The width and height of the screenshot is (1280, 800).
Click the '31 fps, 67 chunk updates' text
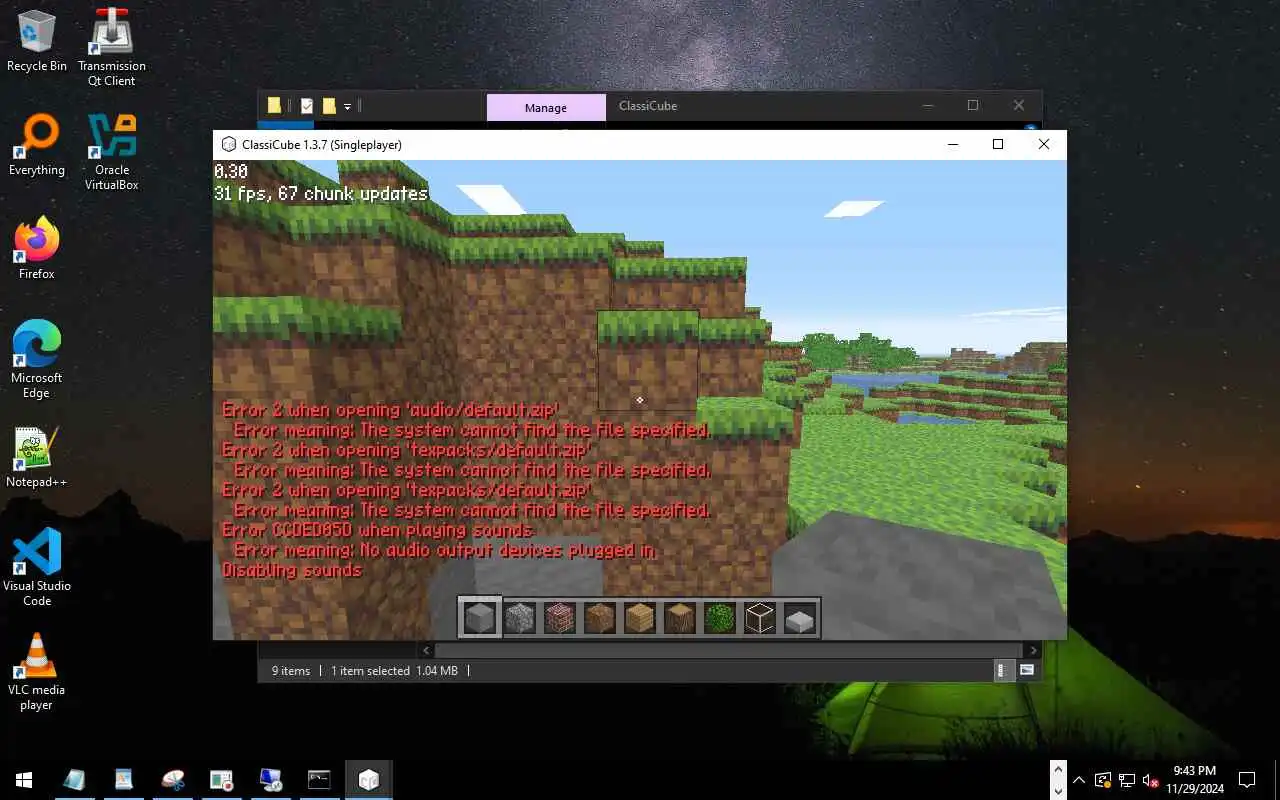tap(321, 193)
